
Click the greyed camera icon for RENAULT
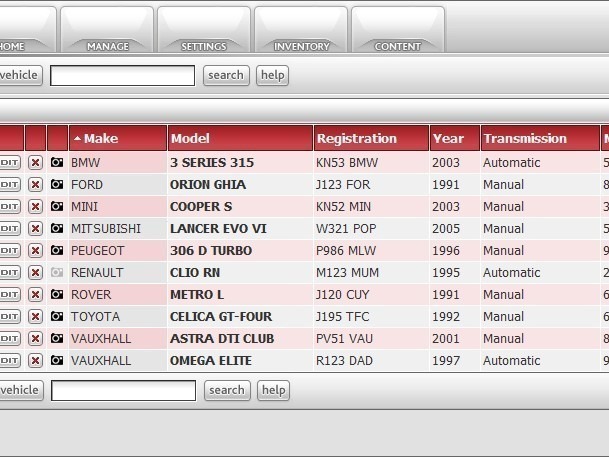tap(57, 273)
